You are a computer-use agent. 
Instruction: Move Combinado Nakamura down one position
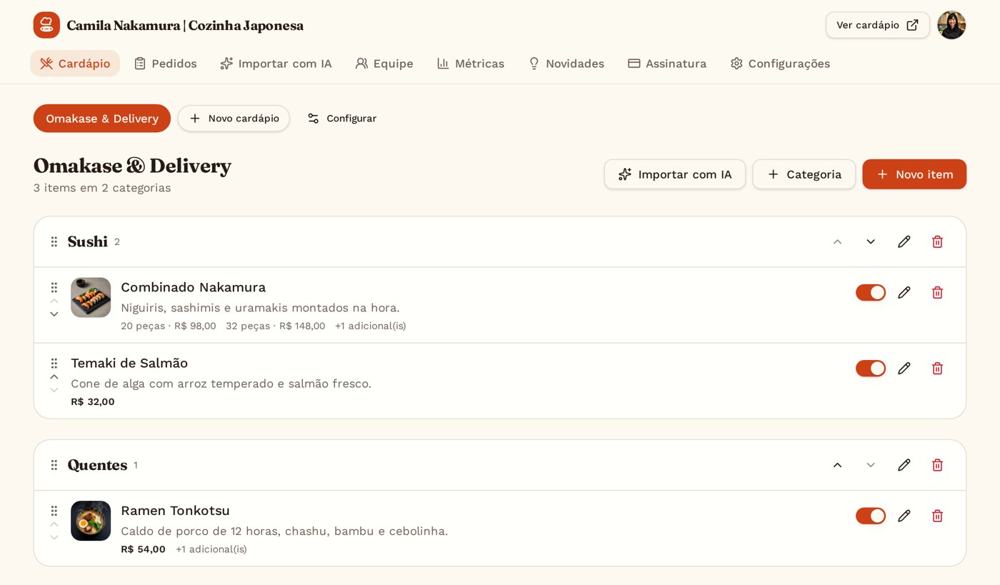click(54, 314)
